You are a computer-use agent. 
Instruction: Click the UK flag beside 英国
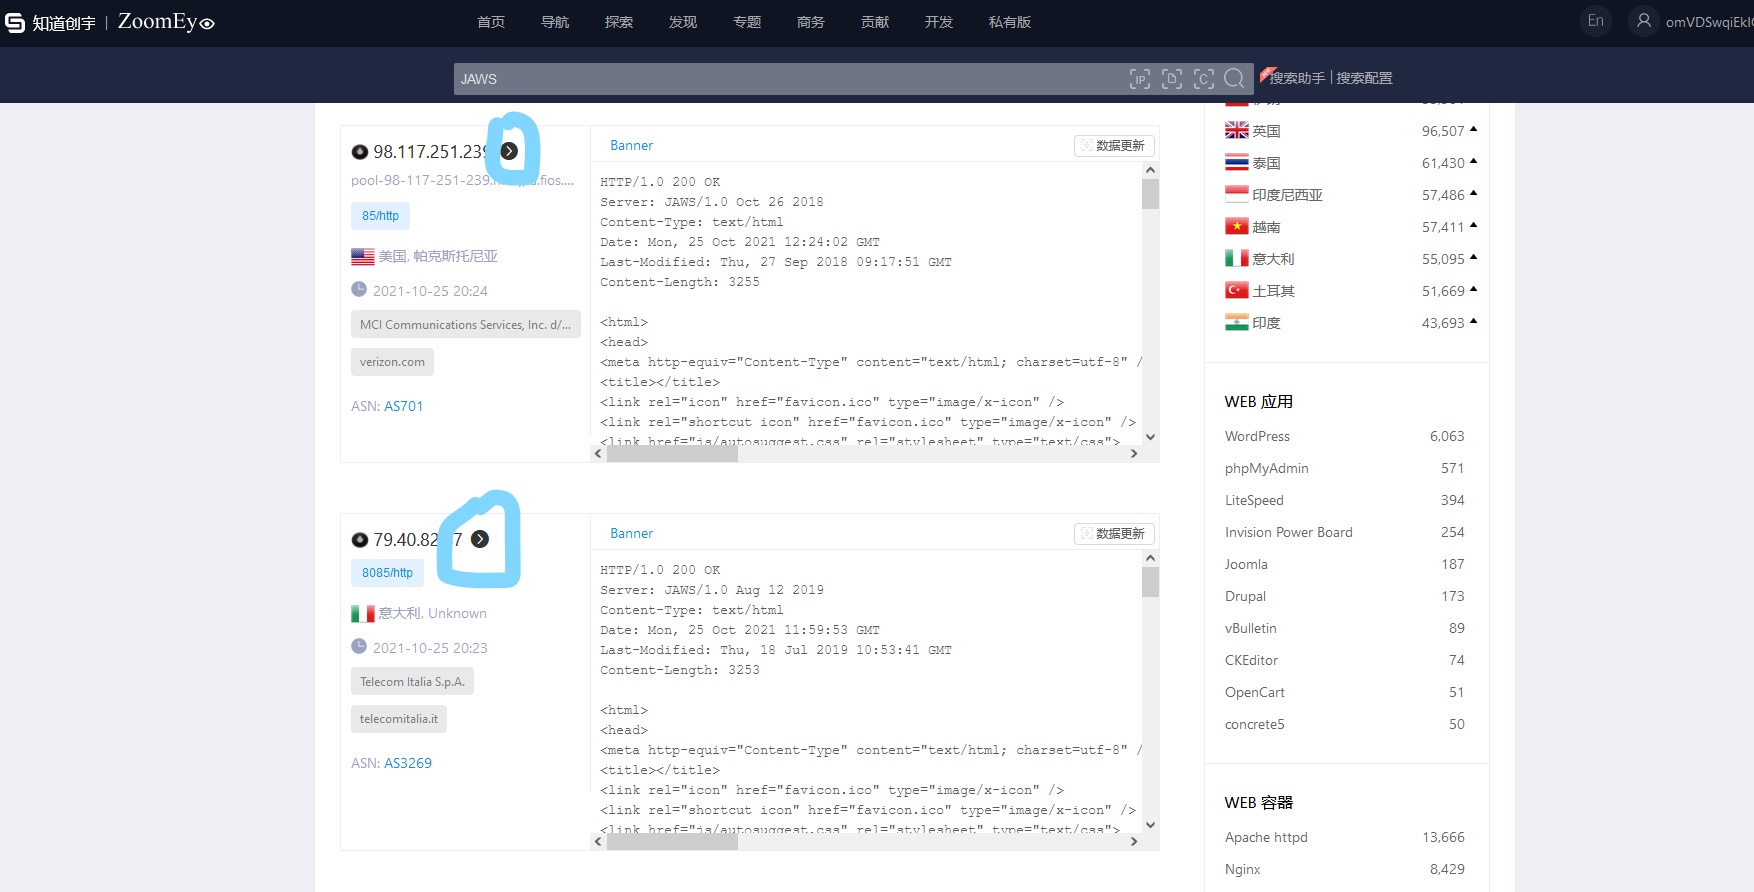click(1237, 130)
